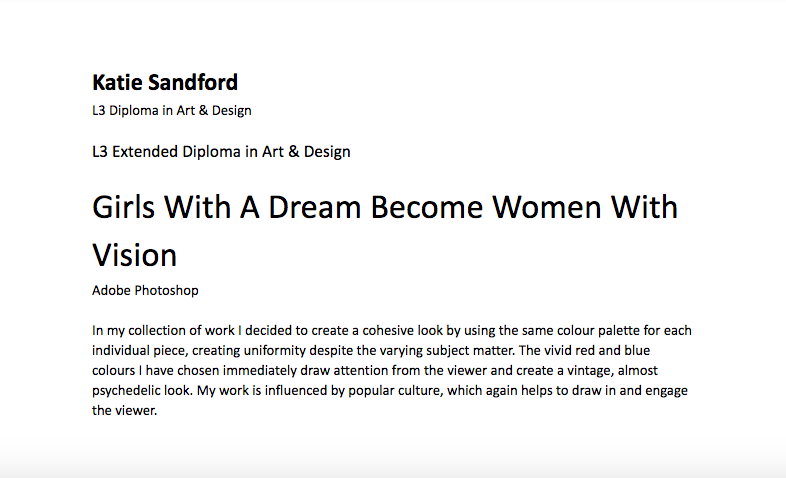The height and width of the screenshot is (478, 786).
Task: Click the final words 'the viewer.'
Action: pyautogui.click(x=124, y=411)
